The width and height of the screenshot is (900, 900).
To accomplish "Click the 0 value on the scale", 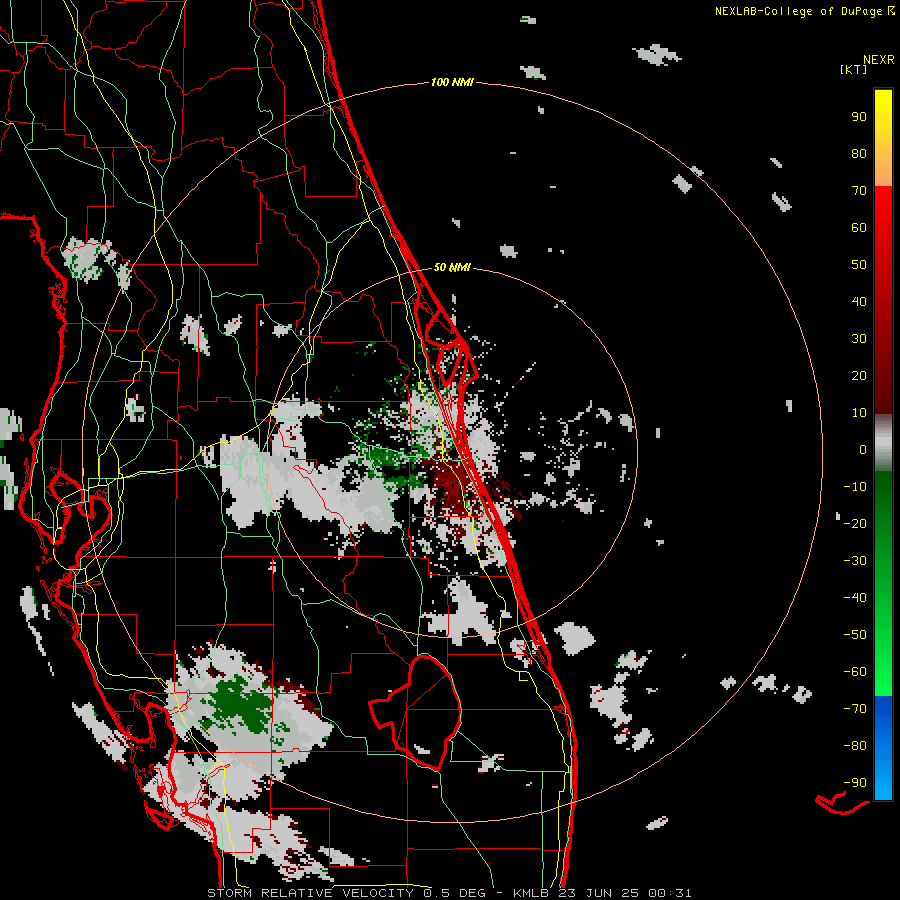I will click(863, 449).
